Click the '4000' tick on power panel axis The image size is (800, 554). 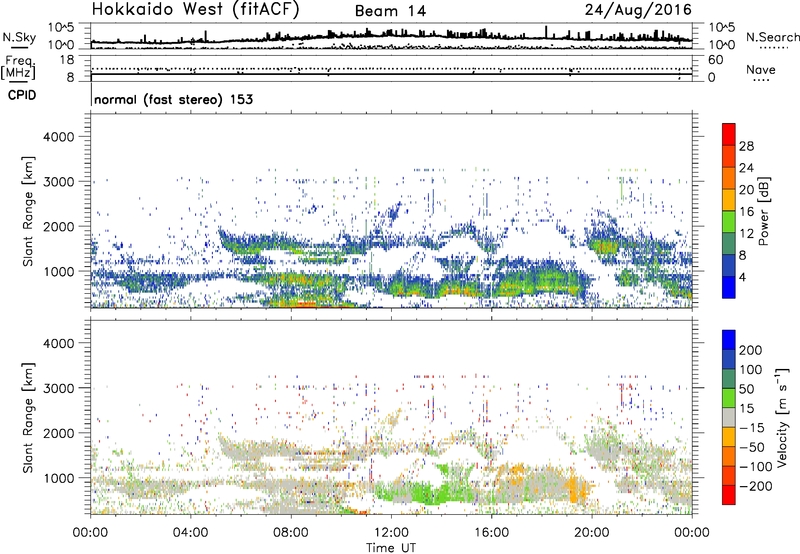coord(58,137)
